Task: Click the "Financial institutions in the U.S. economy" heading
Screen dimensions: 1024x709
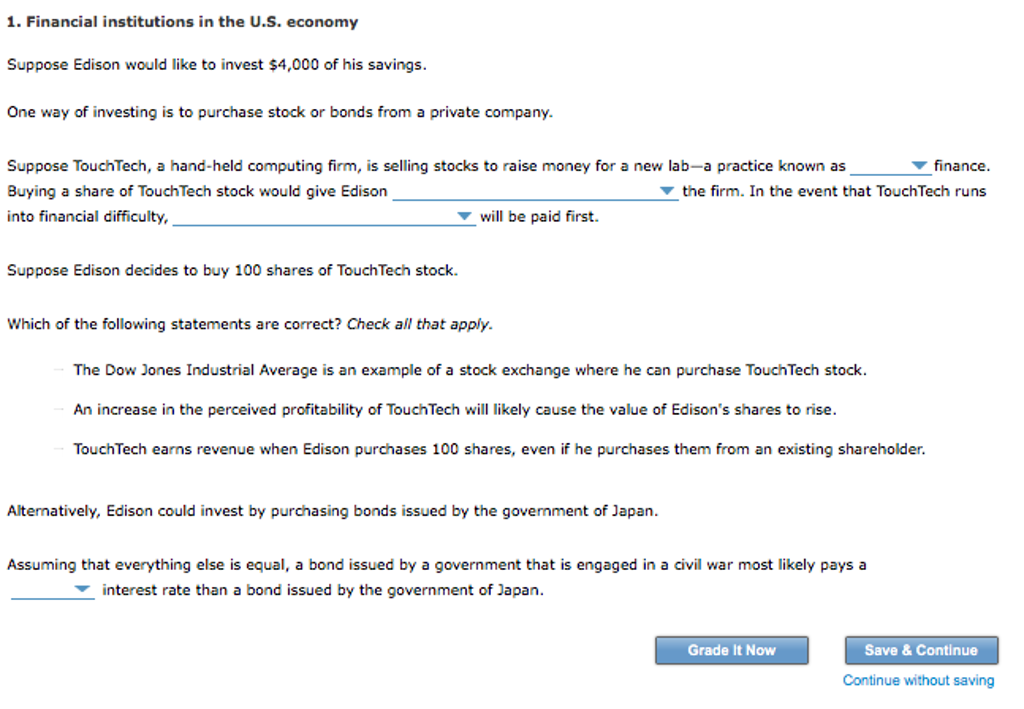Action: (182, 22)
